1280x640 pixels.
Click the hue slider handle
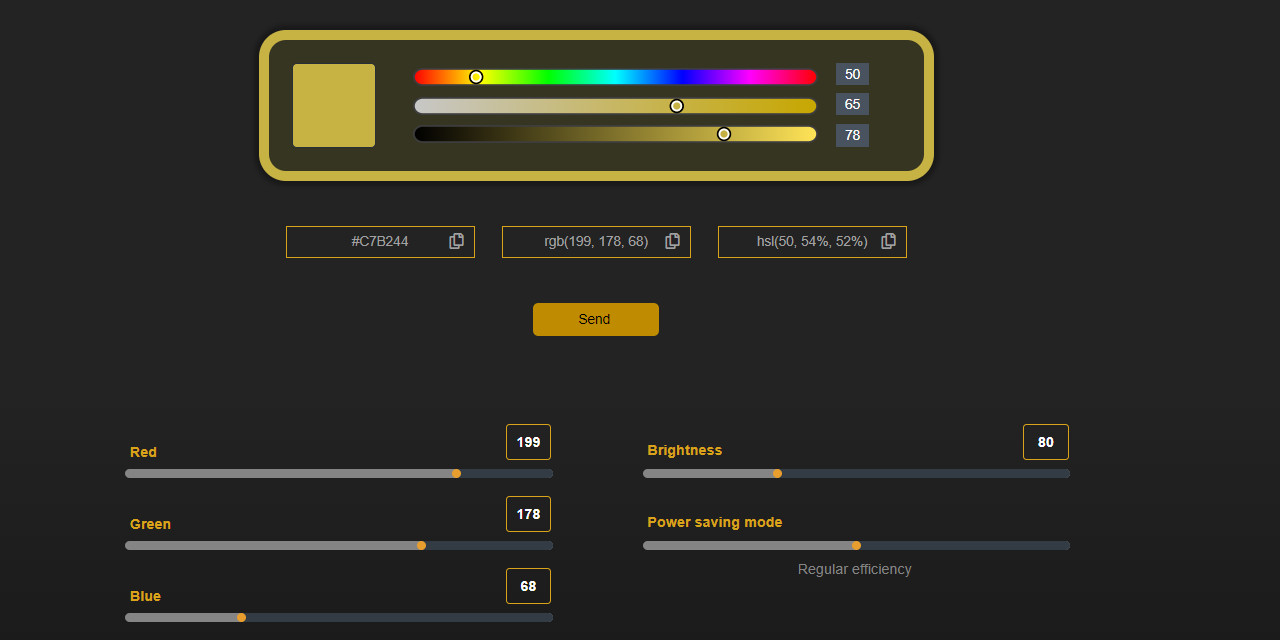click(x=475, y=76)
